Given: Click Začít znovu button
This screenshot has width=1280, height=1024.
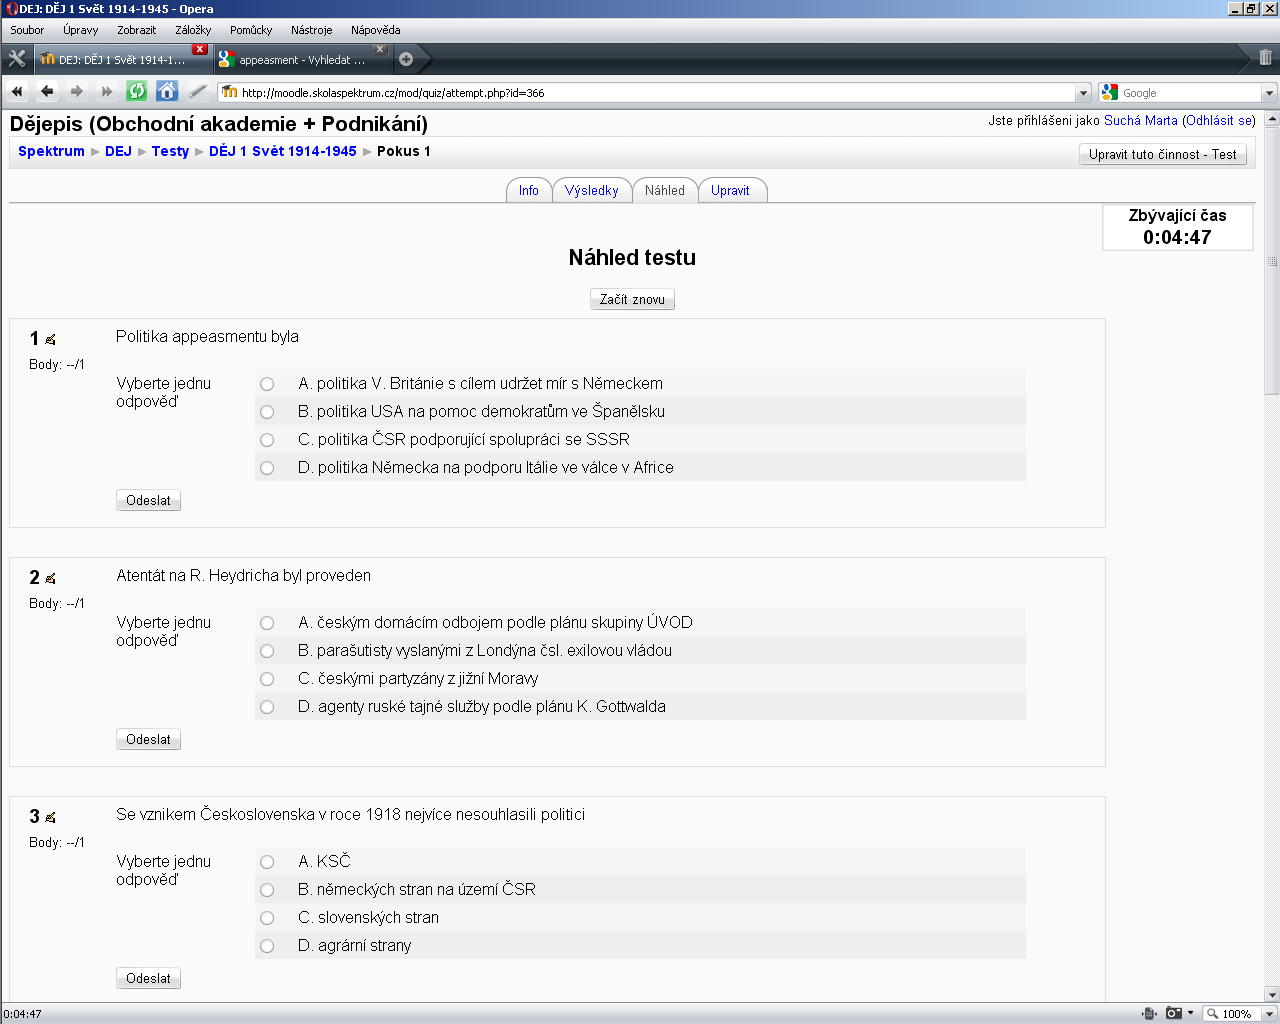Looking at the screenshot, I should (632, 299).
